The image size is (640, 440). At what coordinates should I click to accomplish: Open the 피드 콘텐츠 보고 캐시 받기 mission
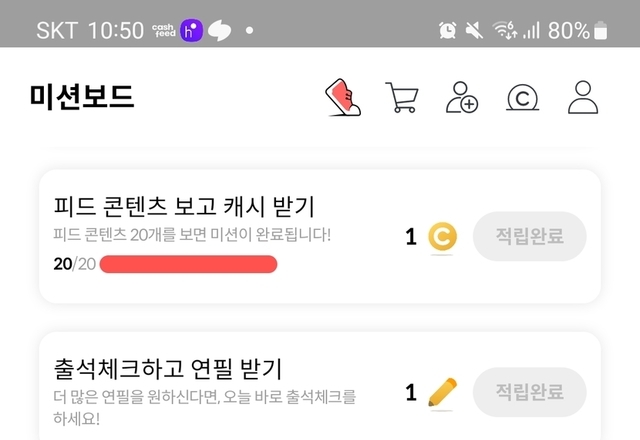pyautogui.click(x=184, y=207)
